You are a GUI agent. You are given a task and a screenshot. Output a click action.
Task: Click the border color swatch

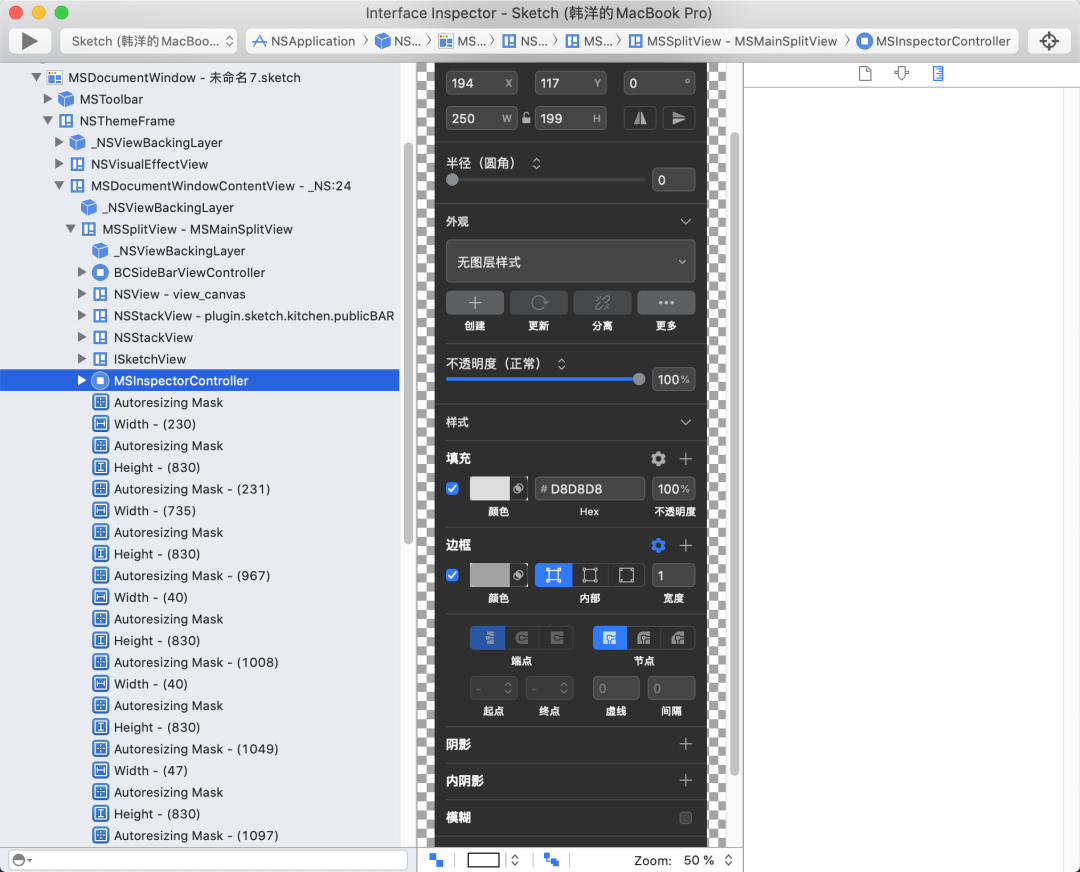489,575
